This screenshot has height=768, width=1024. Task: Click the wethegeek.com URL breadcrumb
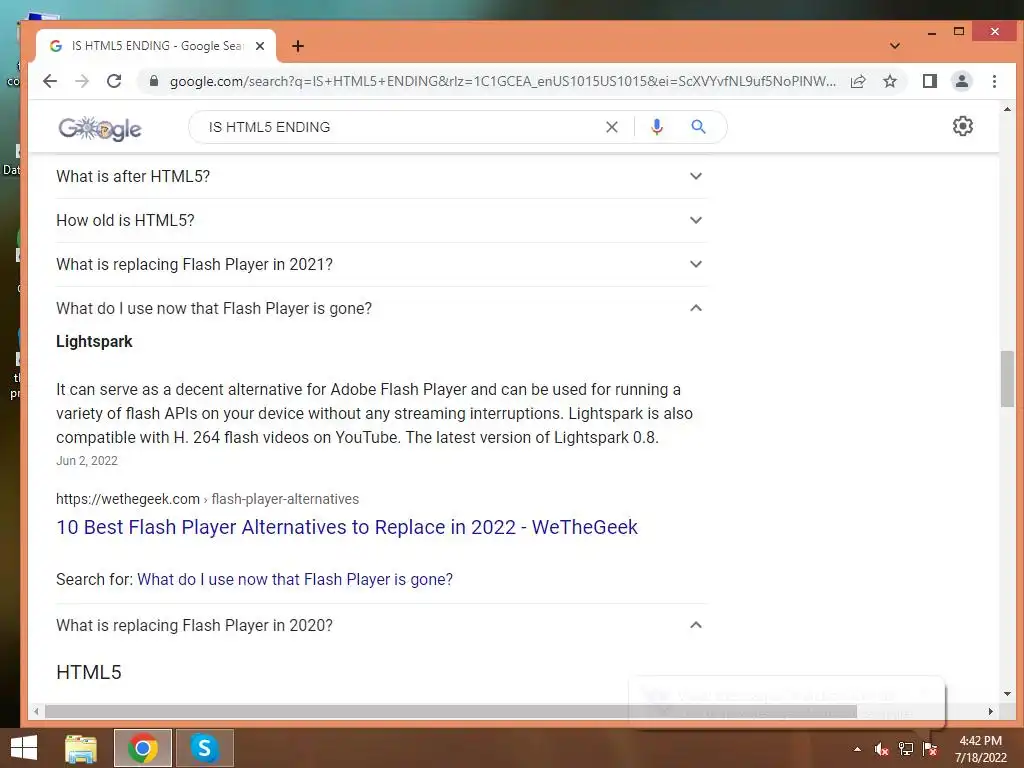click(x=207, y=499)
